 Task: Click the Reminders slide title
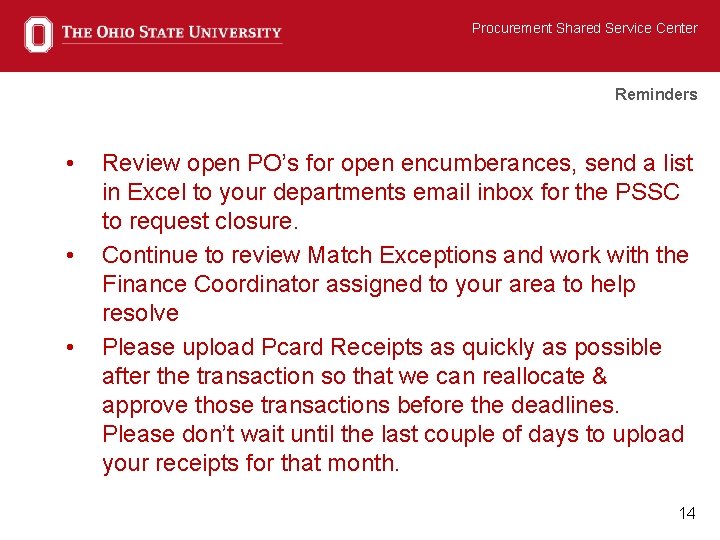click(655, 94)
